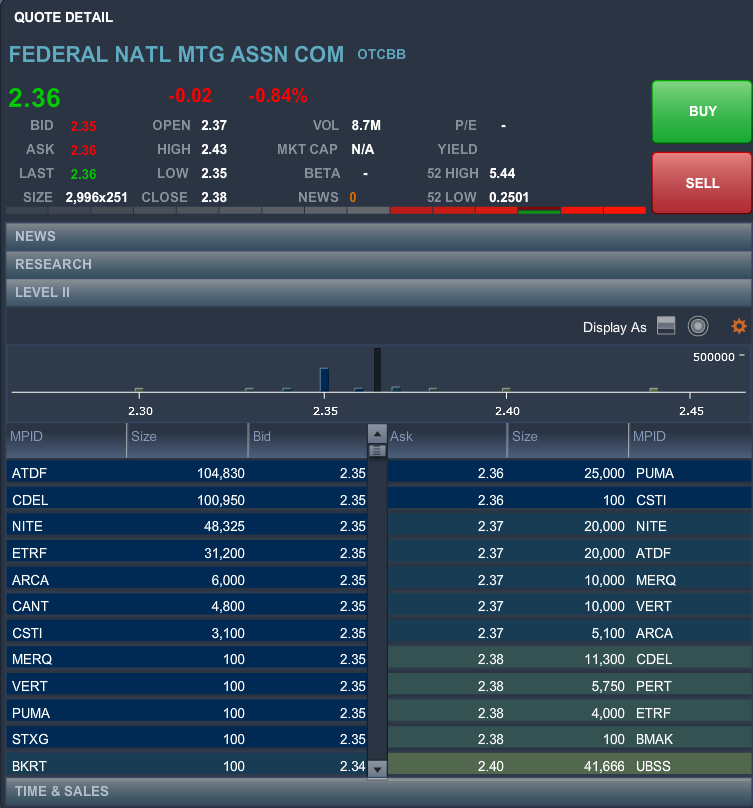Switch Level II display to circular view icon

tap(698, 326)
